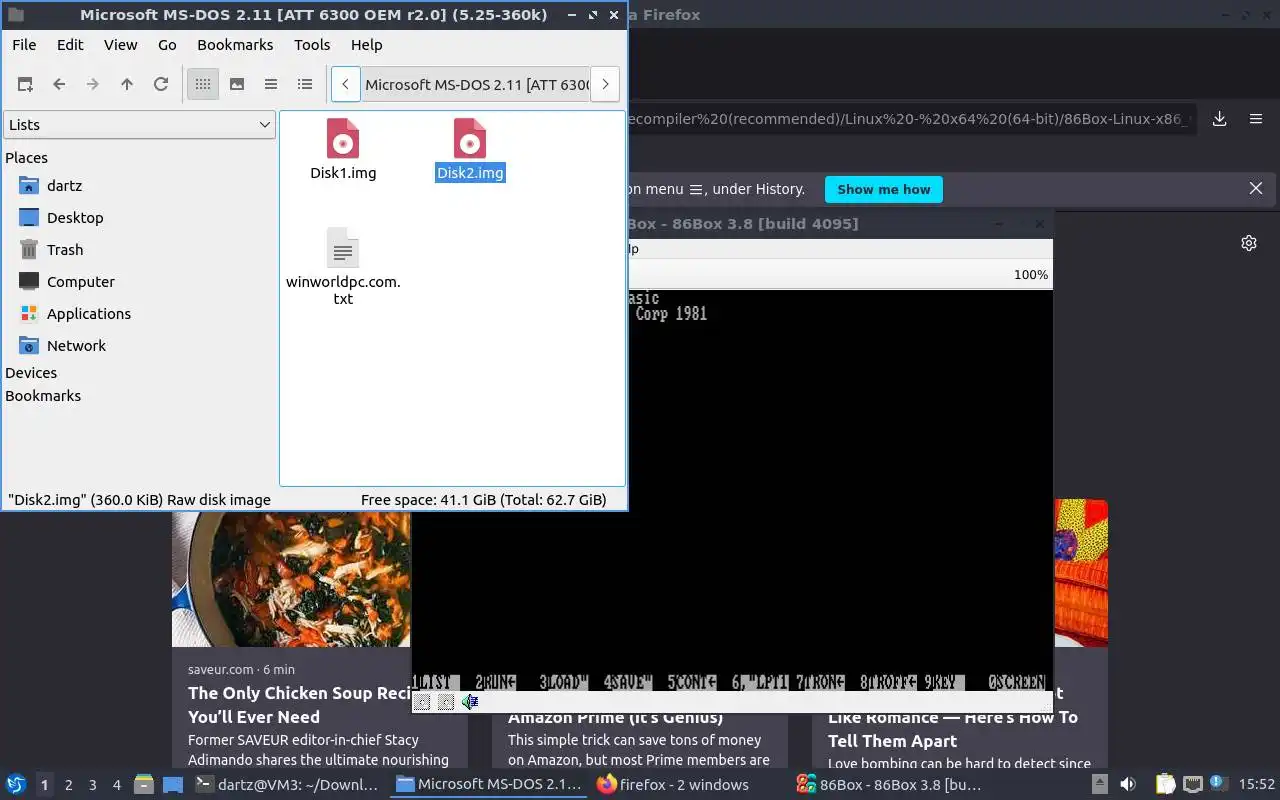Image resolution: width=1280 pixels, height=800 pixels.
Task: Click the Microsoft MS-DOS 2.11 path button
Action: [476, 85]
